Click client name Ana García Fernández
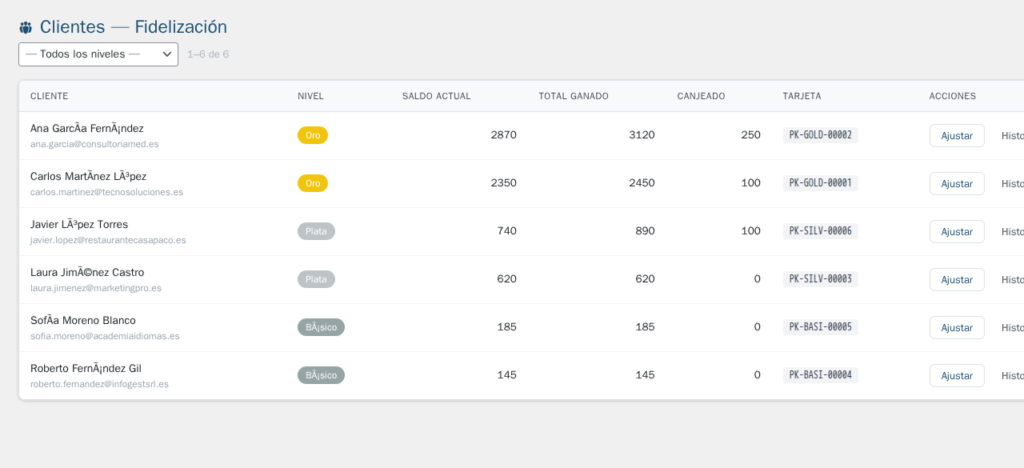Screen dimensions: 1024x468 point(87,129)
